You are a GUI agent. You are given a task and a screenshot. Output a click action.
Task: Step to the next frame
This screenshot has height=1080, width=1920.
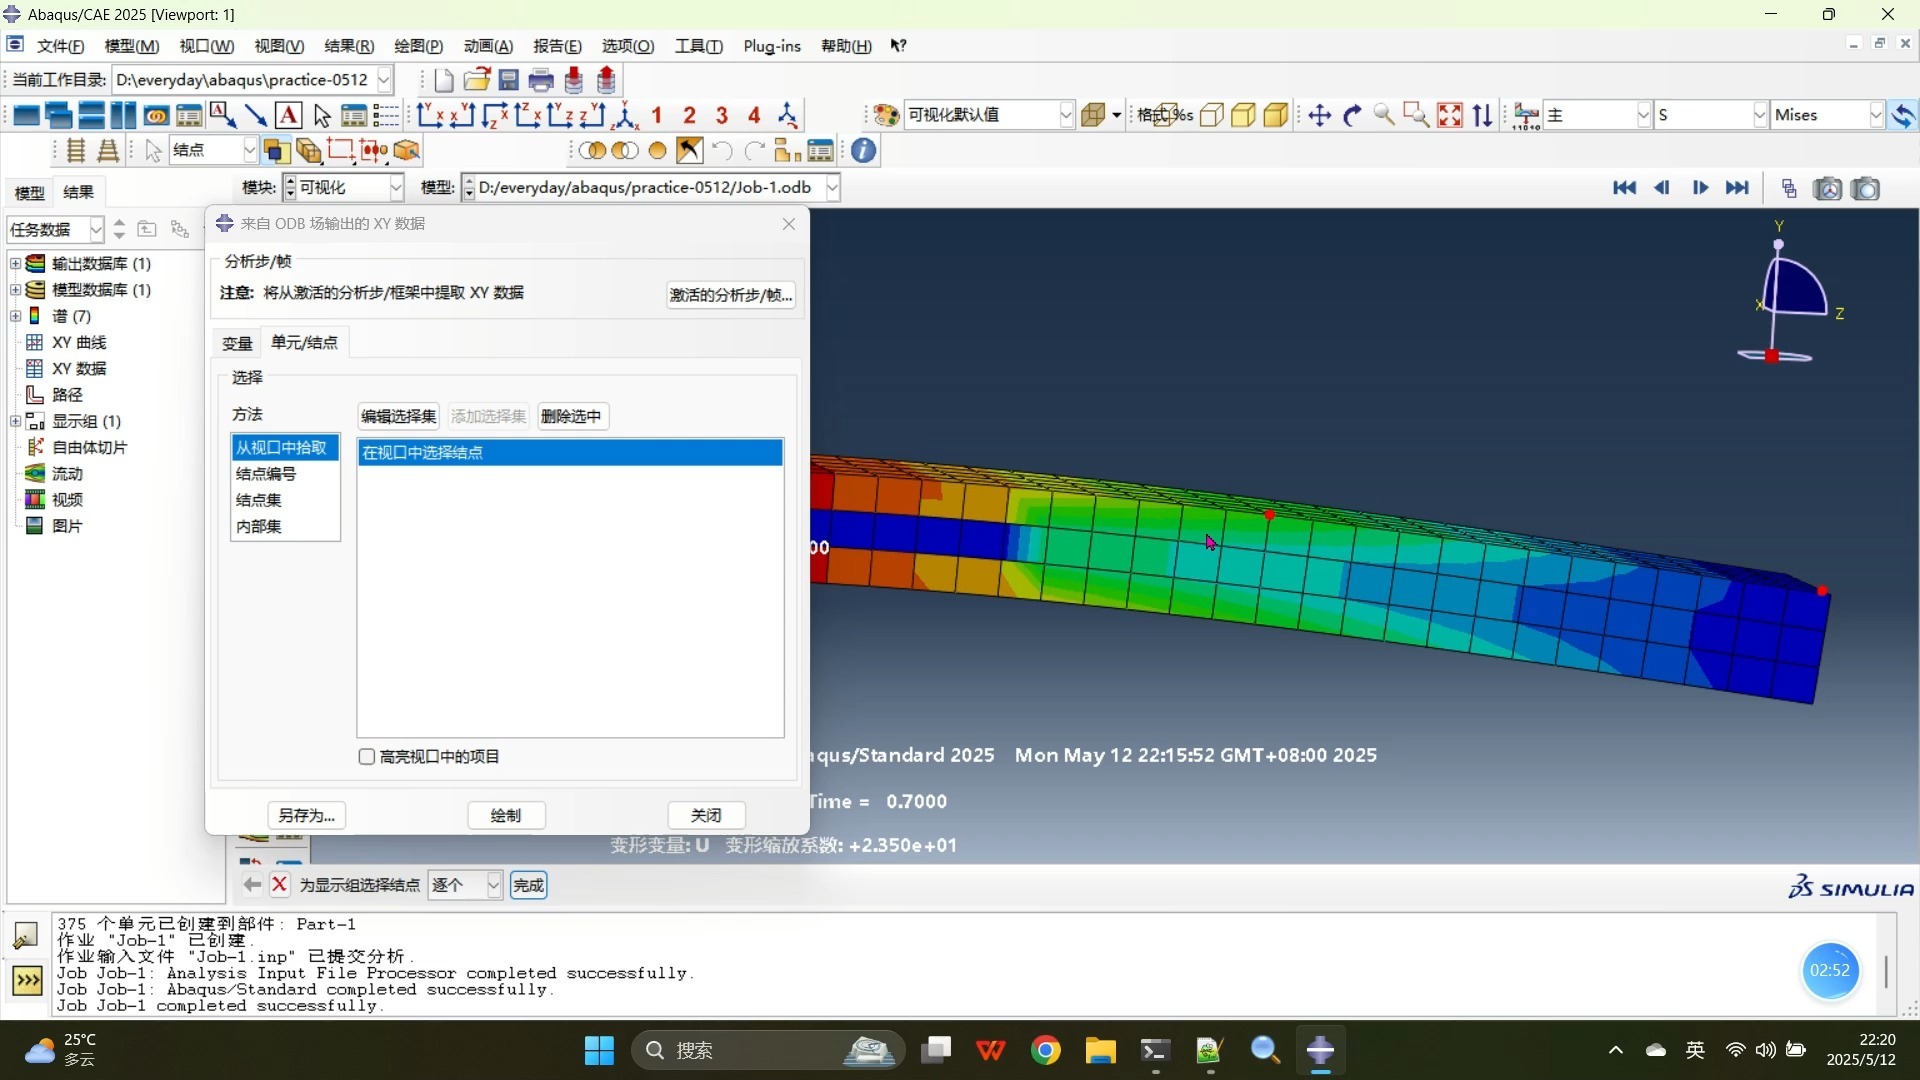(x=1700, y=188)
